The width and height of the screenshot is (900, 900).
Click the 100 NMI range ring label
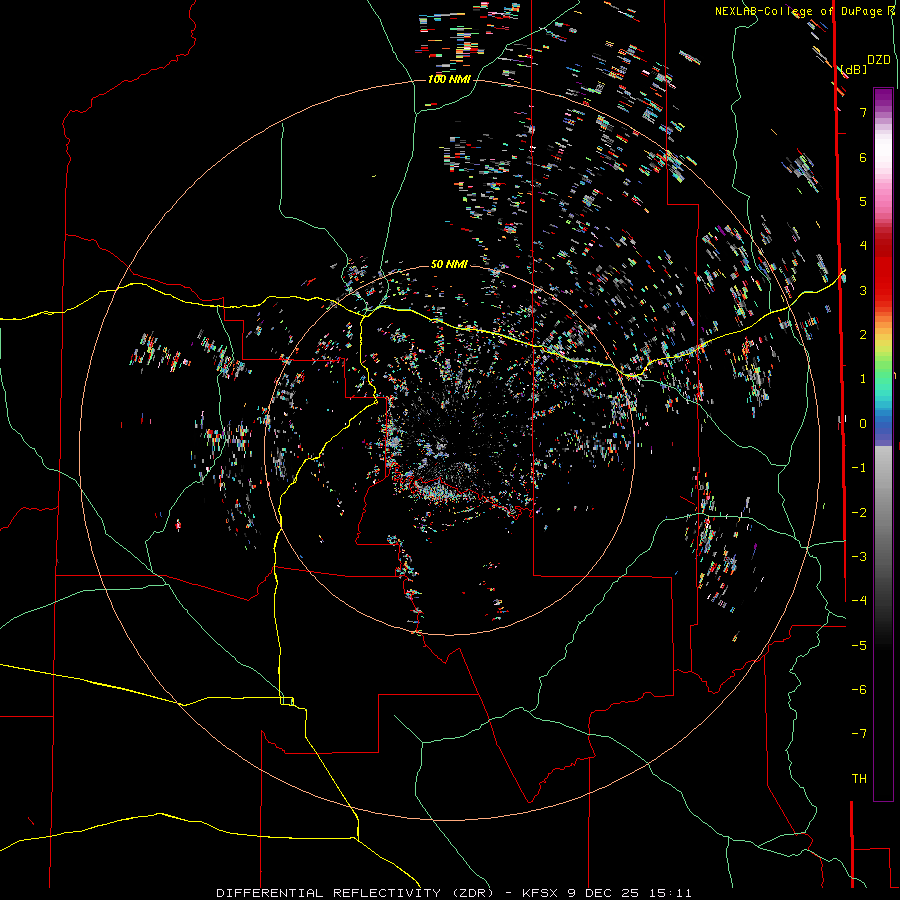(449, 79)
